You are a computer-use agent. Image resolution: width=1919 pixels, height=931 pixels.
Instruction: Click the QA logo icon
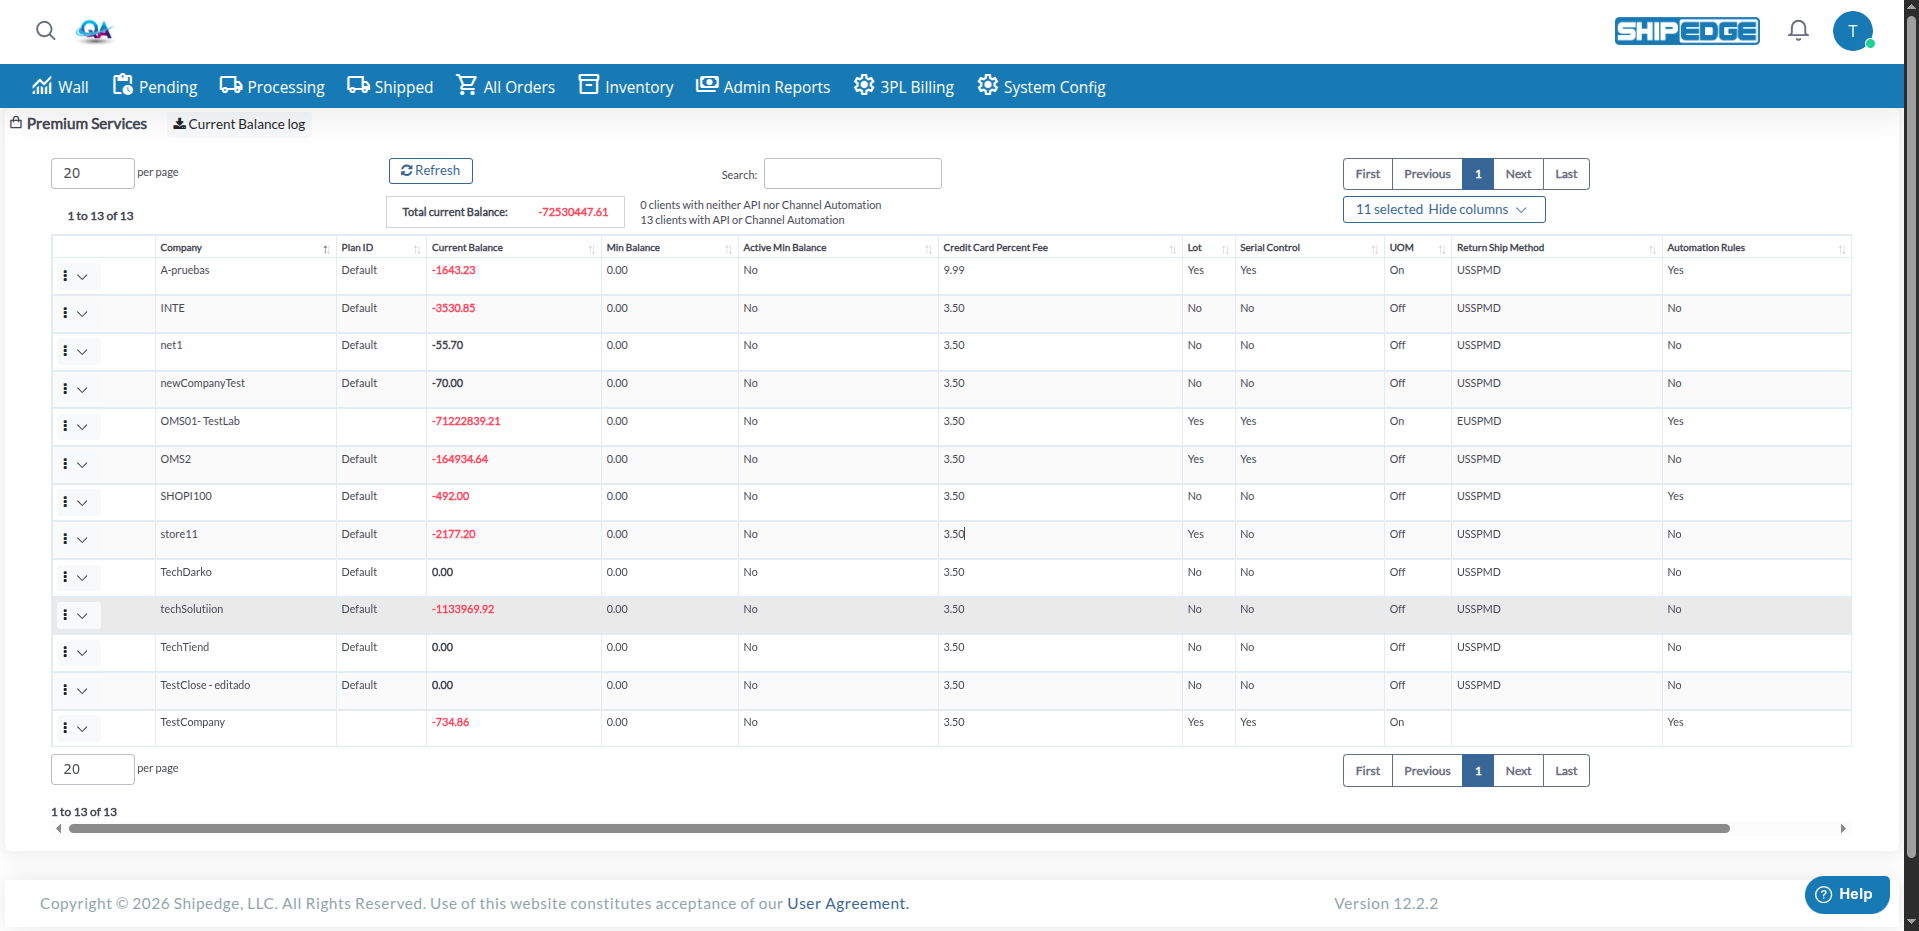point(94,31)
